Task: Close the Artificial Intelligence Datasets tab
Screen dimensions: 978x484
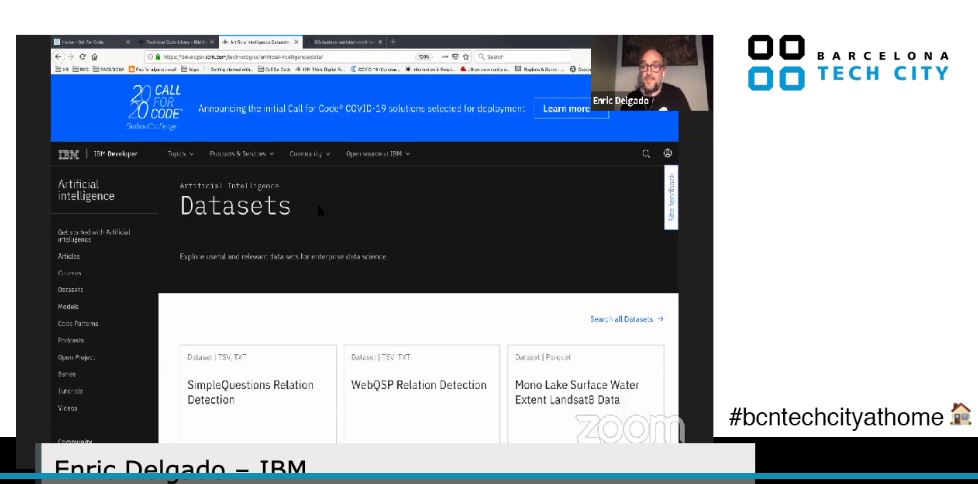Action: click(296, 42)
